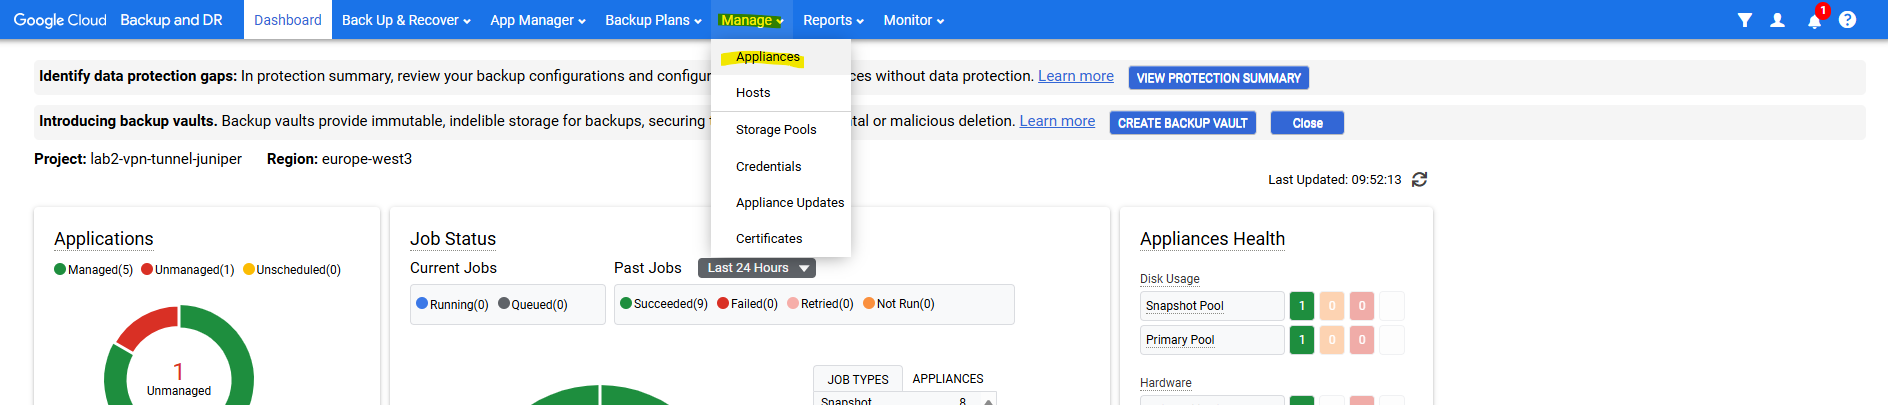Viewport: 1888px width, 405px height.
Task: Expand the Back Up & Recover menu
Action: coord(406,20)
